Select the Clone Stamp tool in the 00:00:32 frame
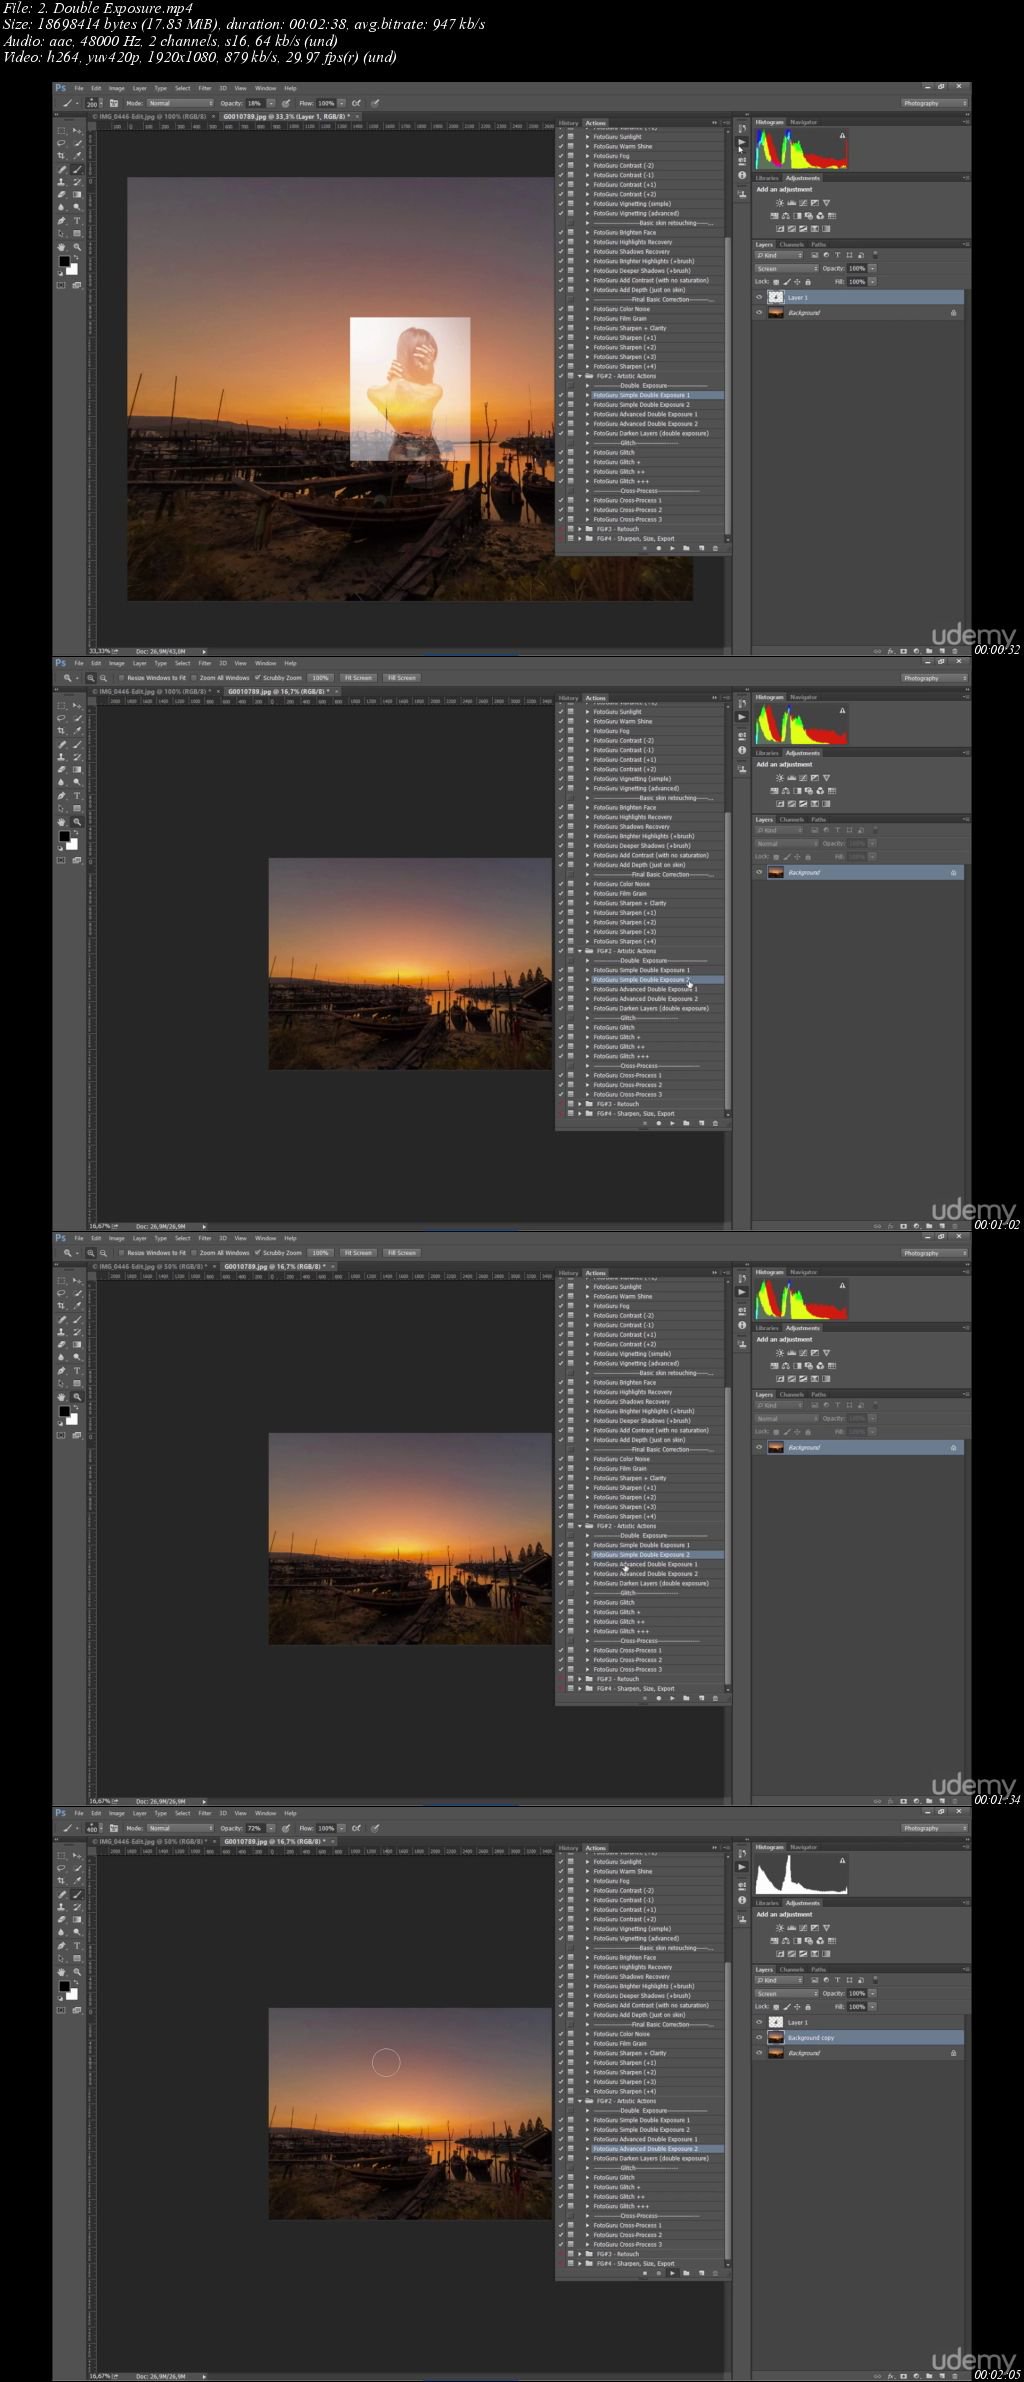 click(x=61, y=182)
